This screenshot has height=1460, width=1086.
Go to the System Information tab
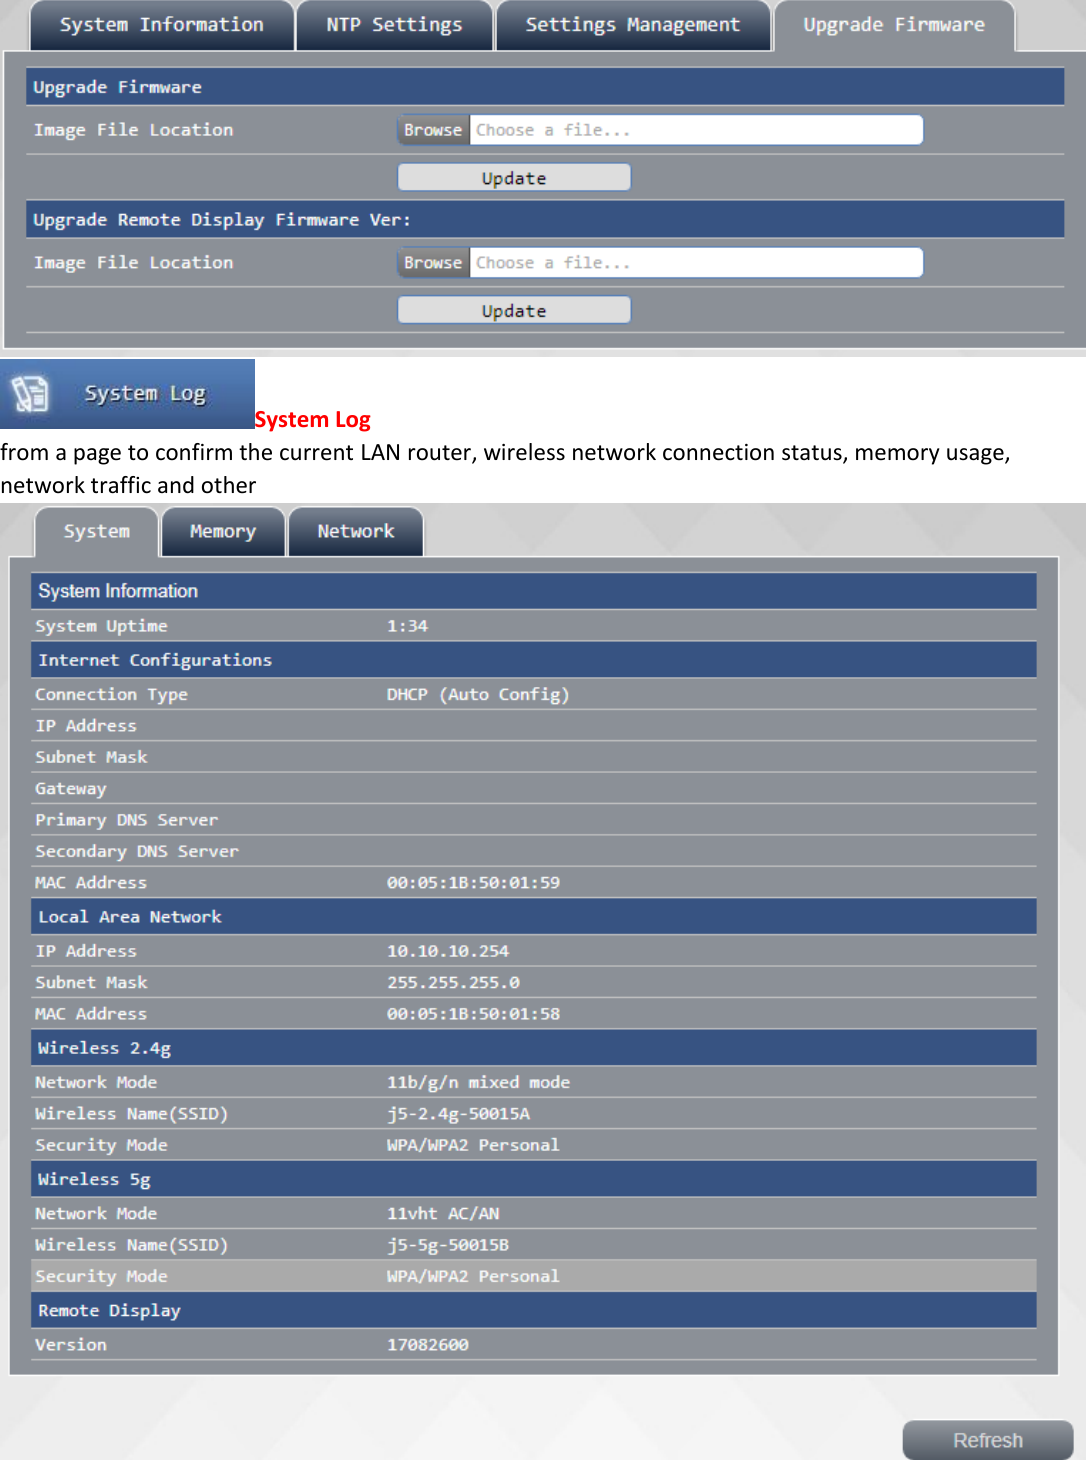click(x=161, y=24)
